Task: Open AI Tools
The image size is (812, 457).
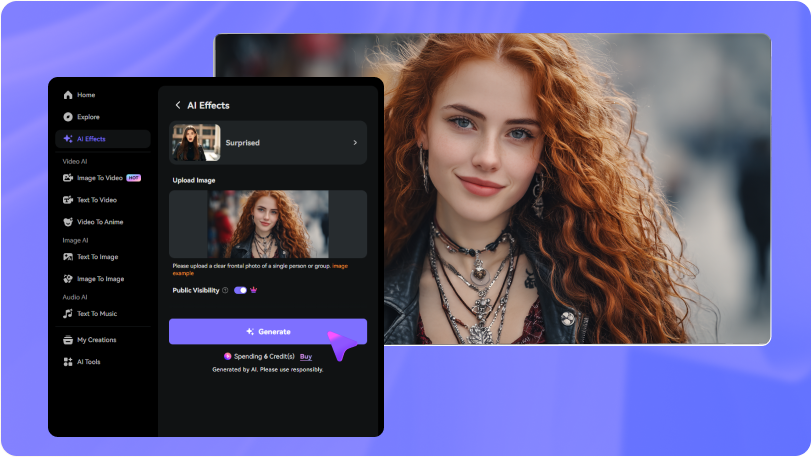Action: click(103, 362)
